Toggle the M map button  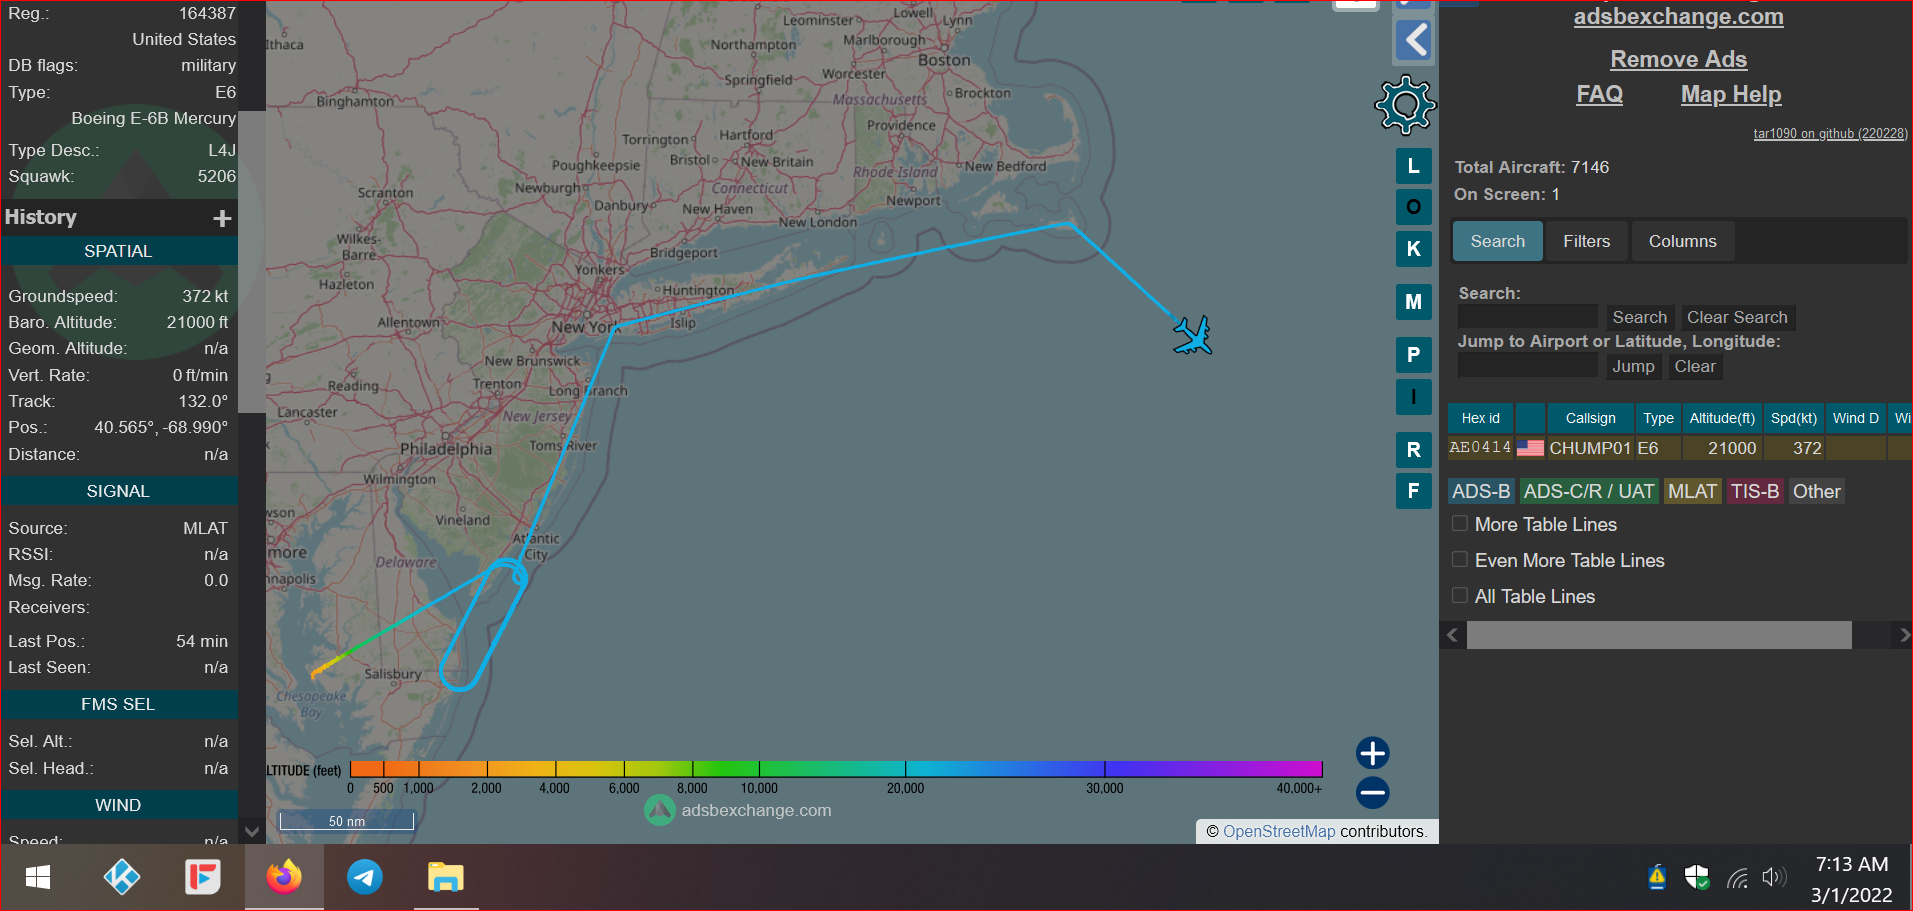(1413, 302)
